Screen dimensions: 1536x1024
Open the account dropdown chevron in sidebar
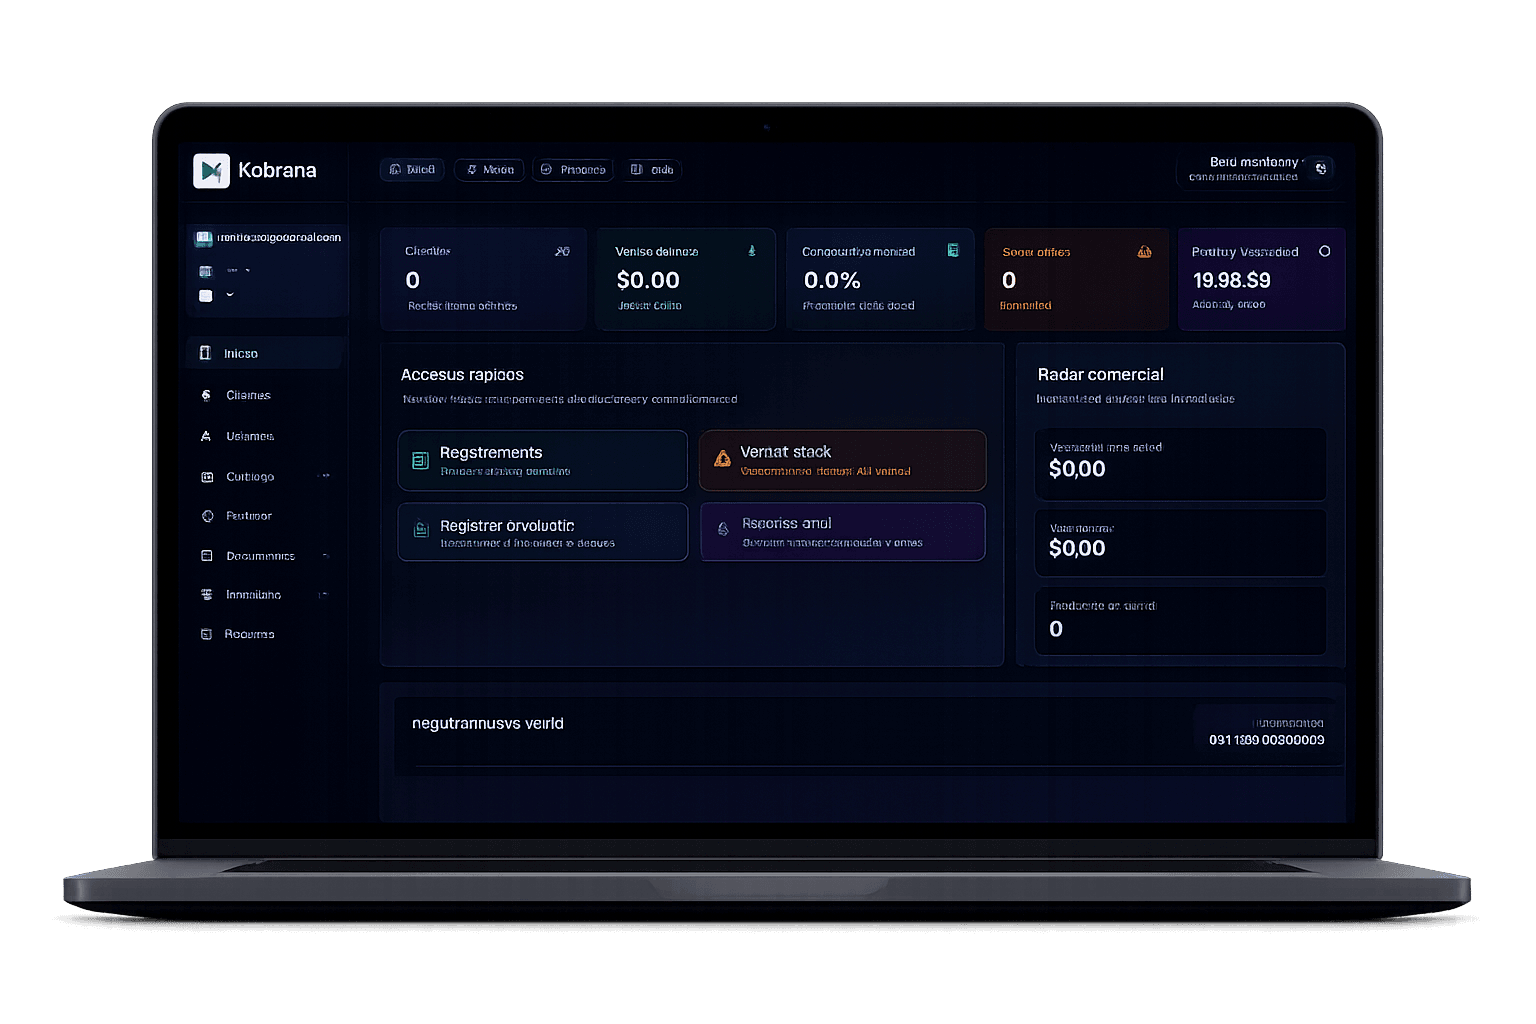click(x=230, y=295)
